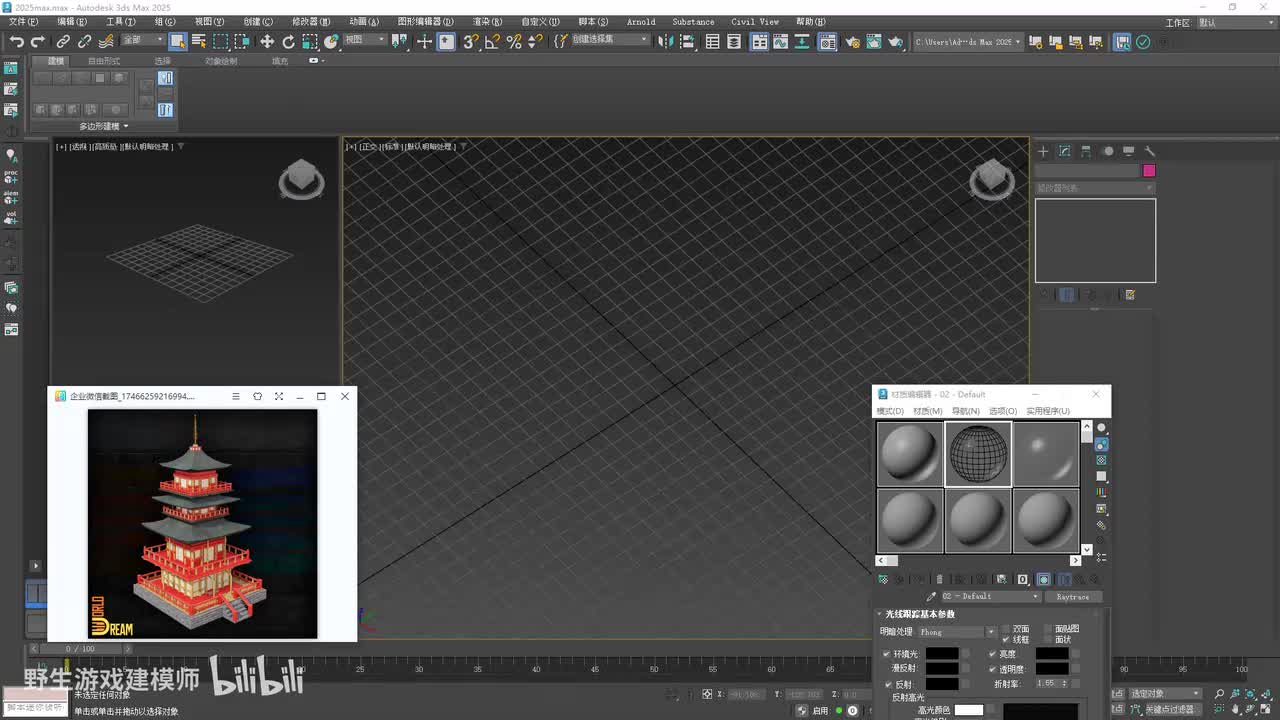
Task: Click the white 高光颜色 color swatch
Action: tap(968, 710)
